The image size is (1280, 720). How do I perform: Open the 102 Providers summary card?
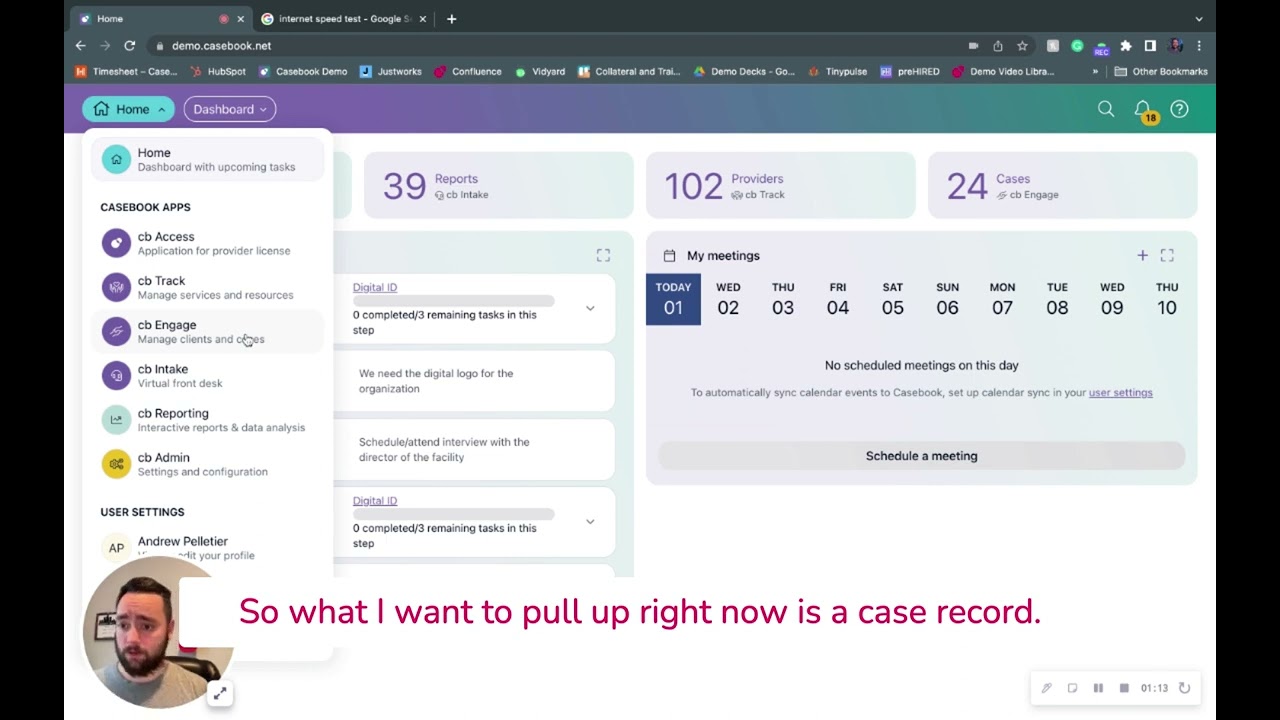pos(780,185)
